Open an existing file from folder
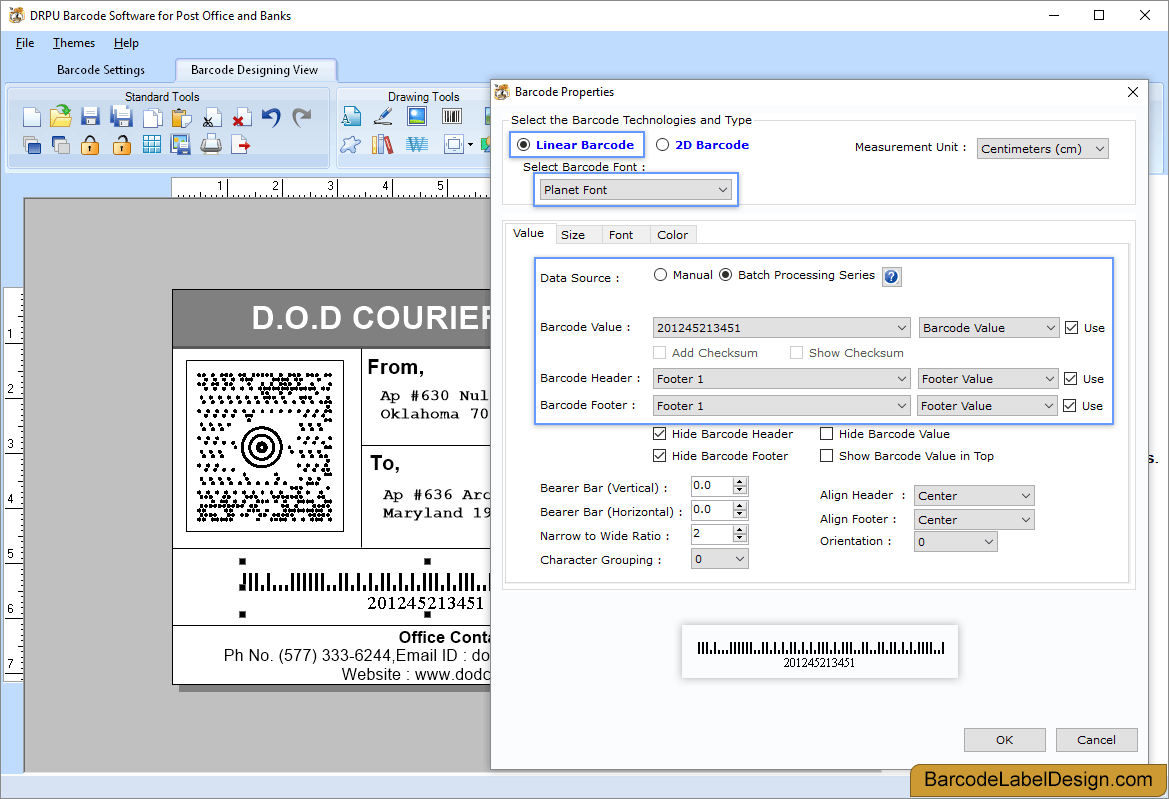This screenshot has width=1169, height=799. (x=61, y=116)
